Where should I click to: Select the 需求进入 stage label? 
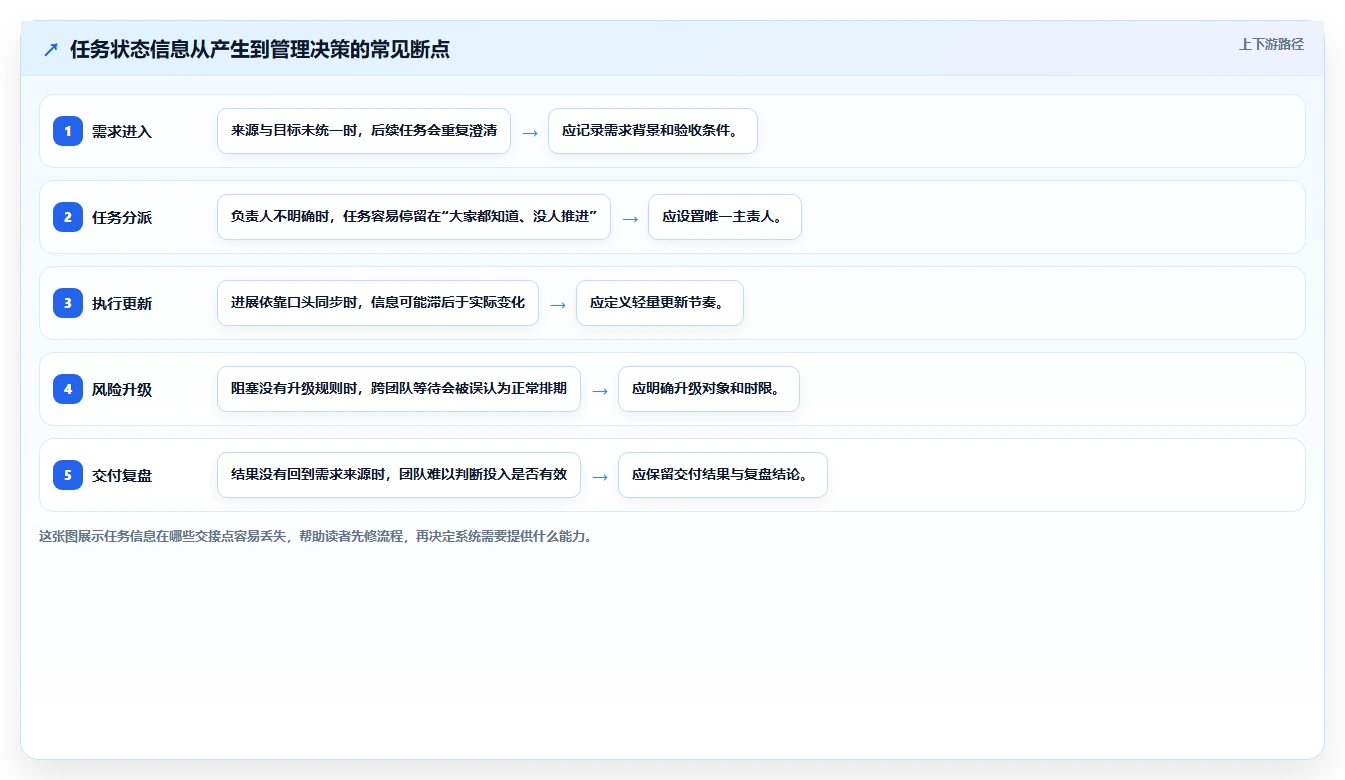click(122, 132)
